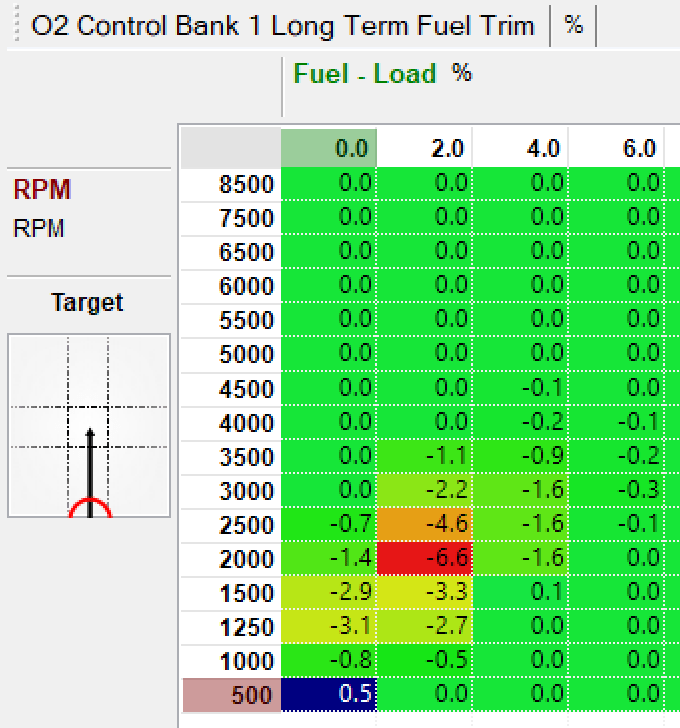680x728 pixels.
Task: Select the red -6.6 cell
Action: click(x=424, y=558)
